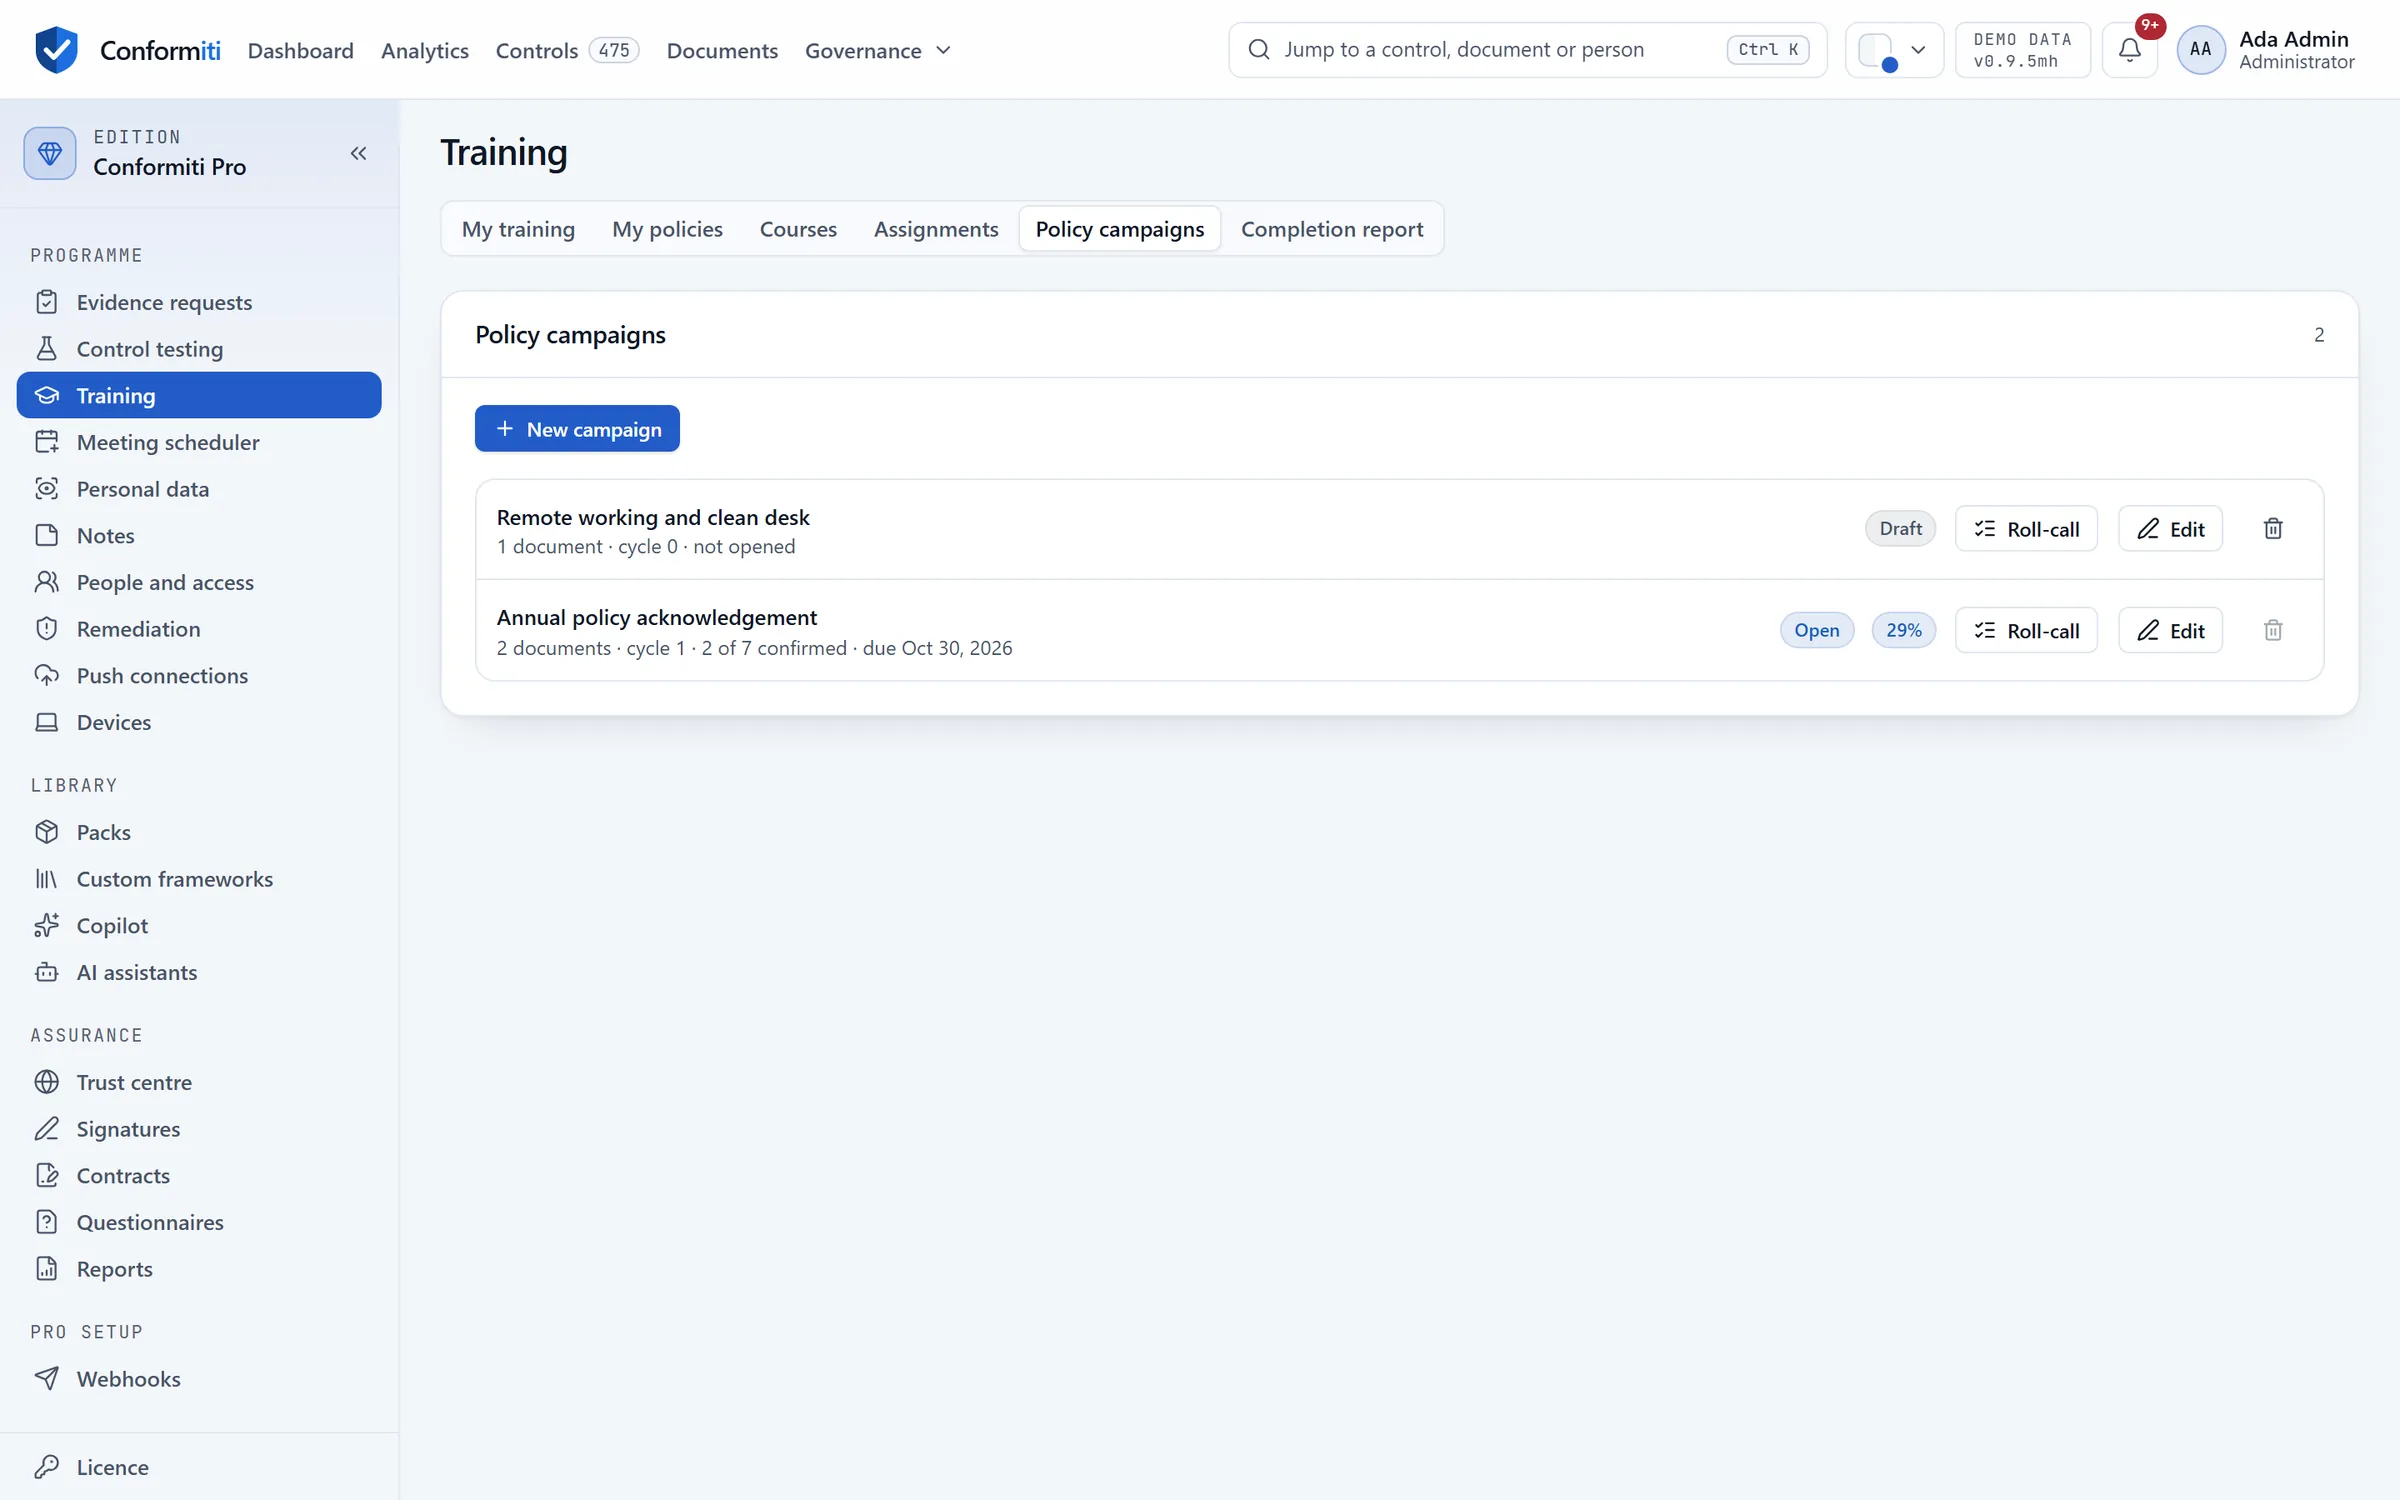This screenshot has width=2400, height=1500.
Task: Open Webhooks setup
Action: [x=199, y=1378]
